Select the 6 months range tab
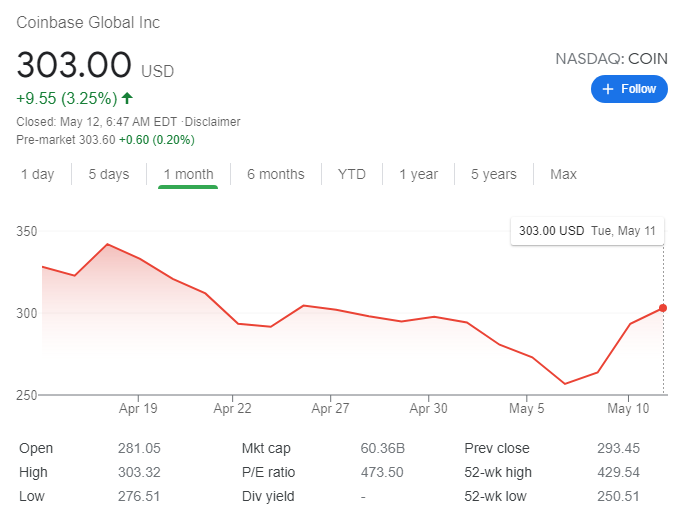The image size is (685, 531). click(x=275, y=174)
